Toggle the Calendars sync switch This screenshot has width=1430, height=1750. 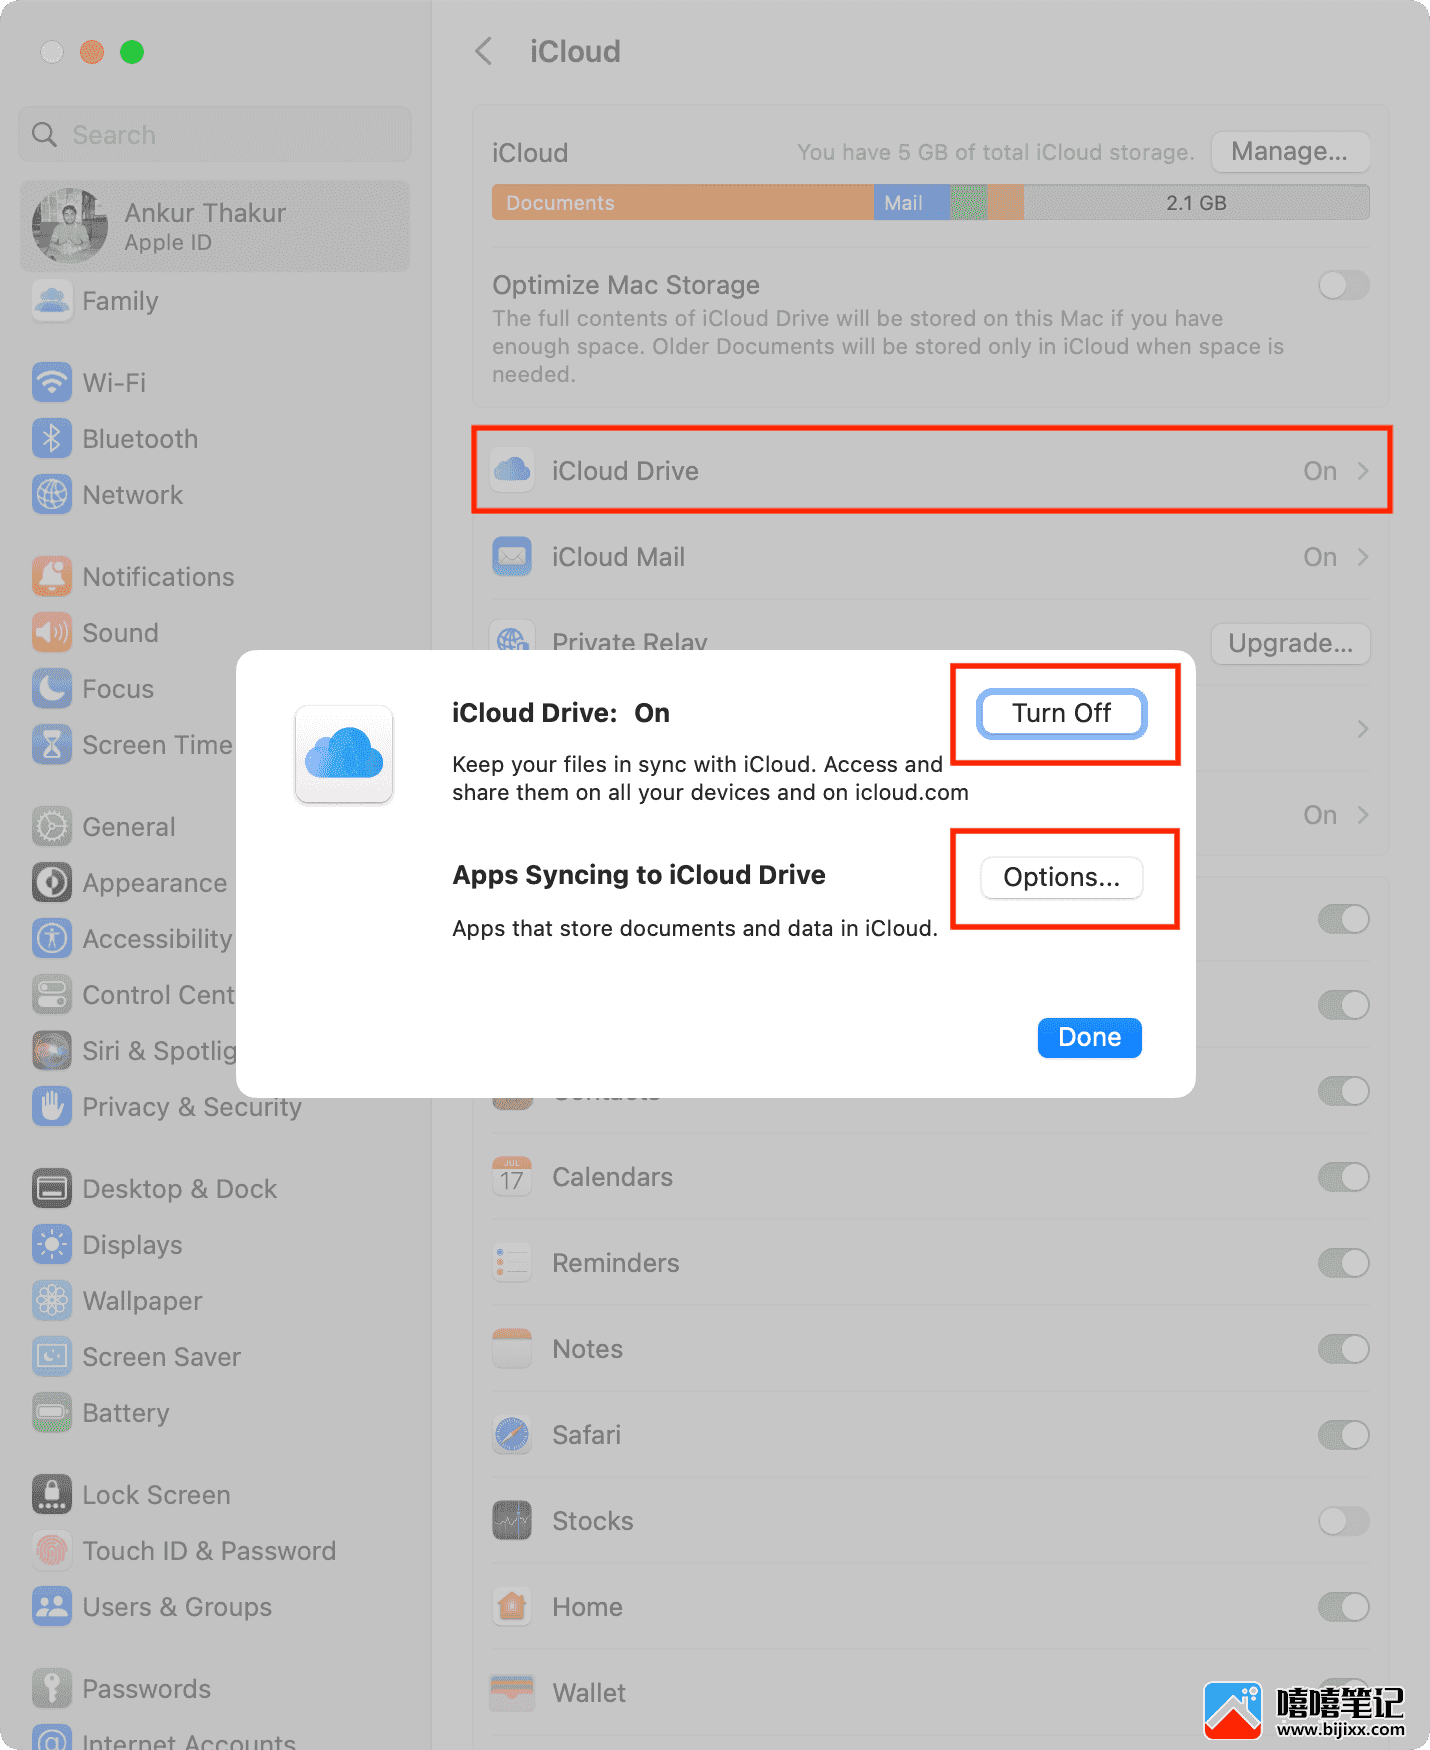pyautogui.click(x=1343, y=1177)
